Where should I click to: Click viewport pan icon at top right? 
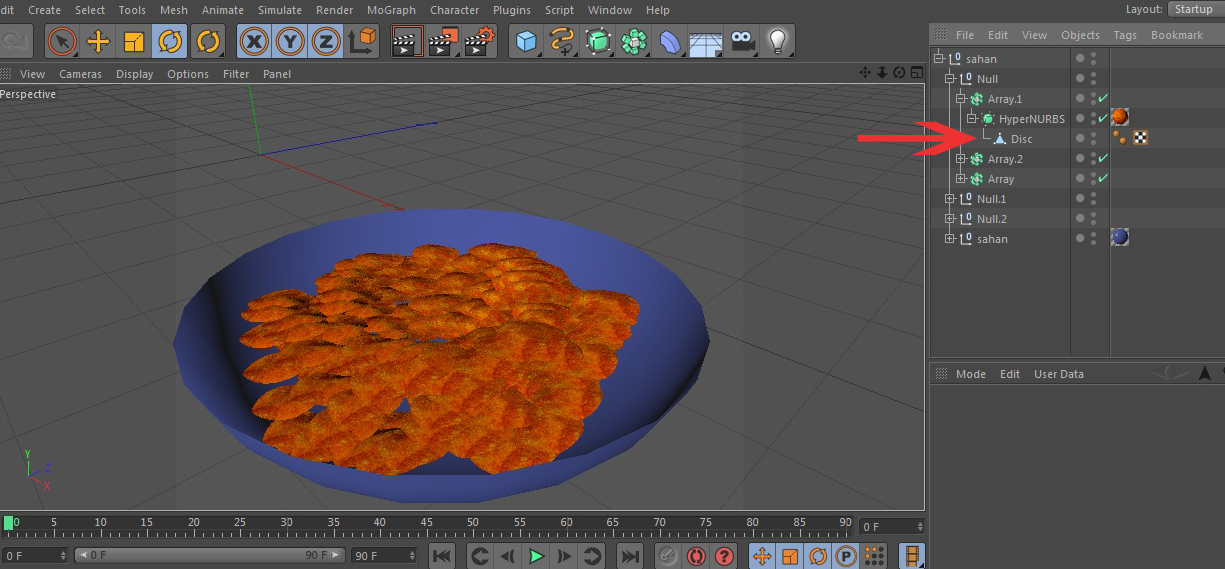tap(865, 73)
